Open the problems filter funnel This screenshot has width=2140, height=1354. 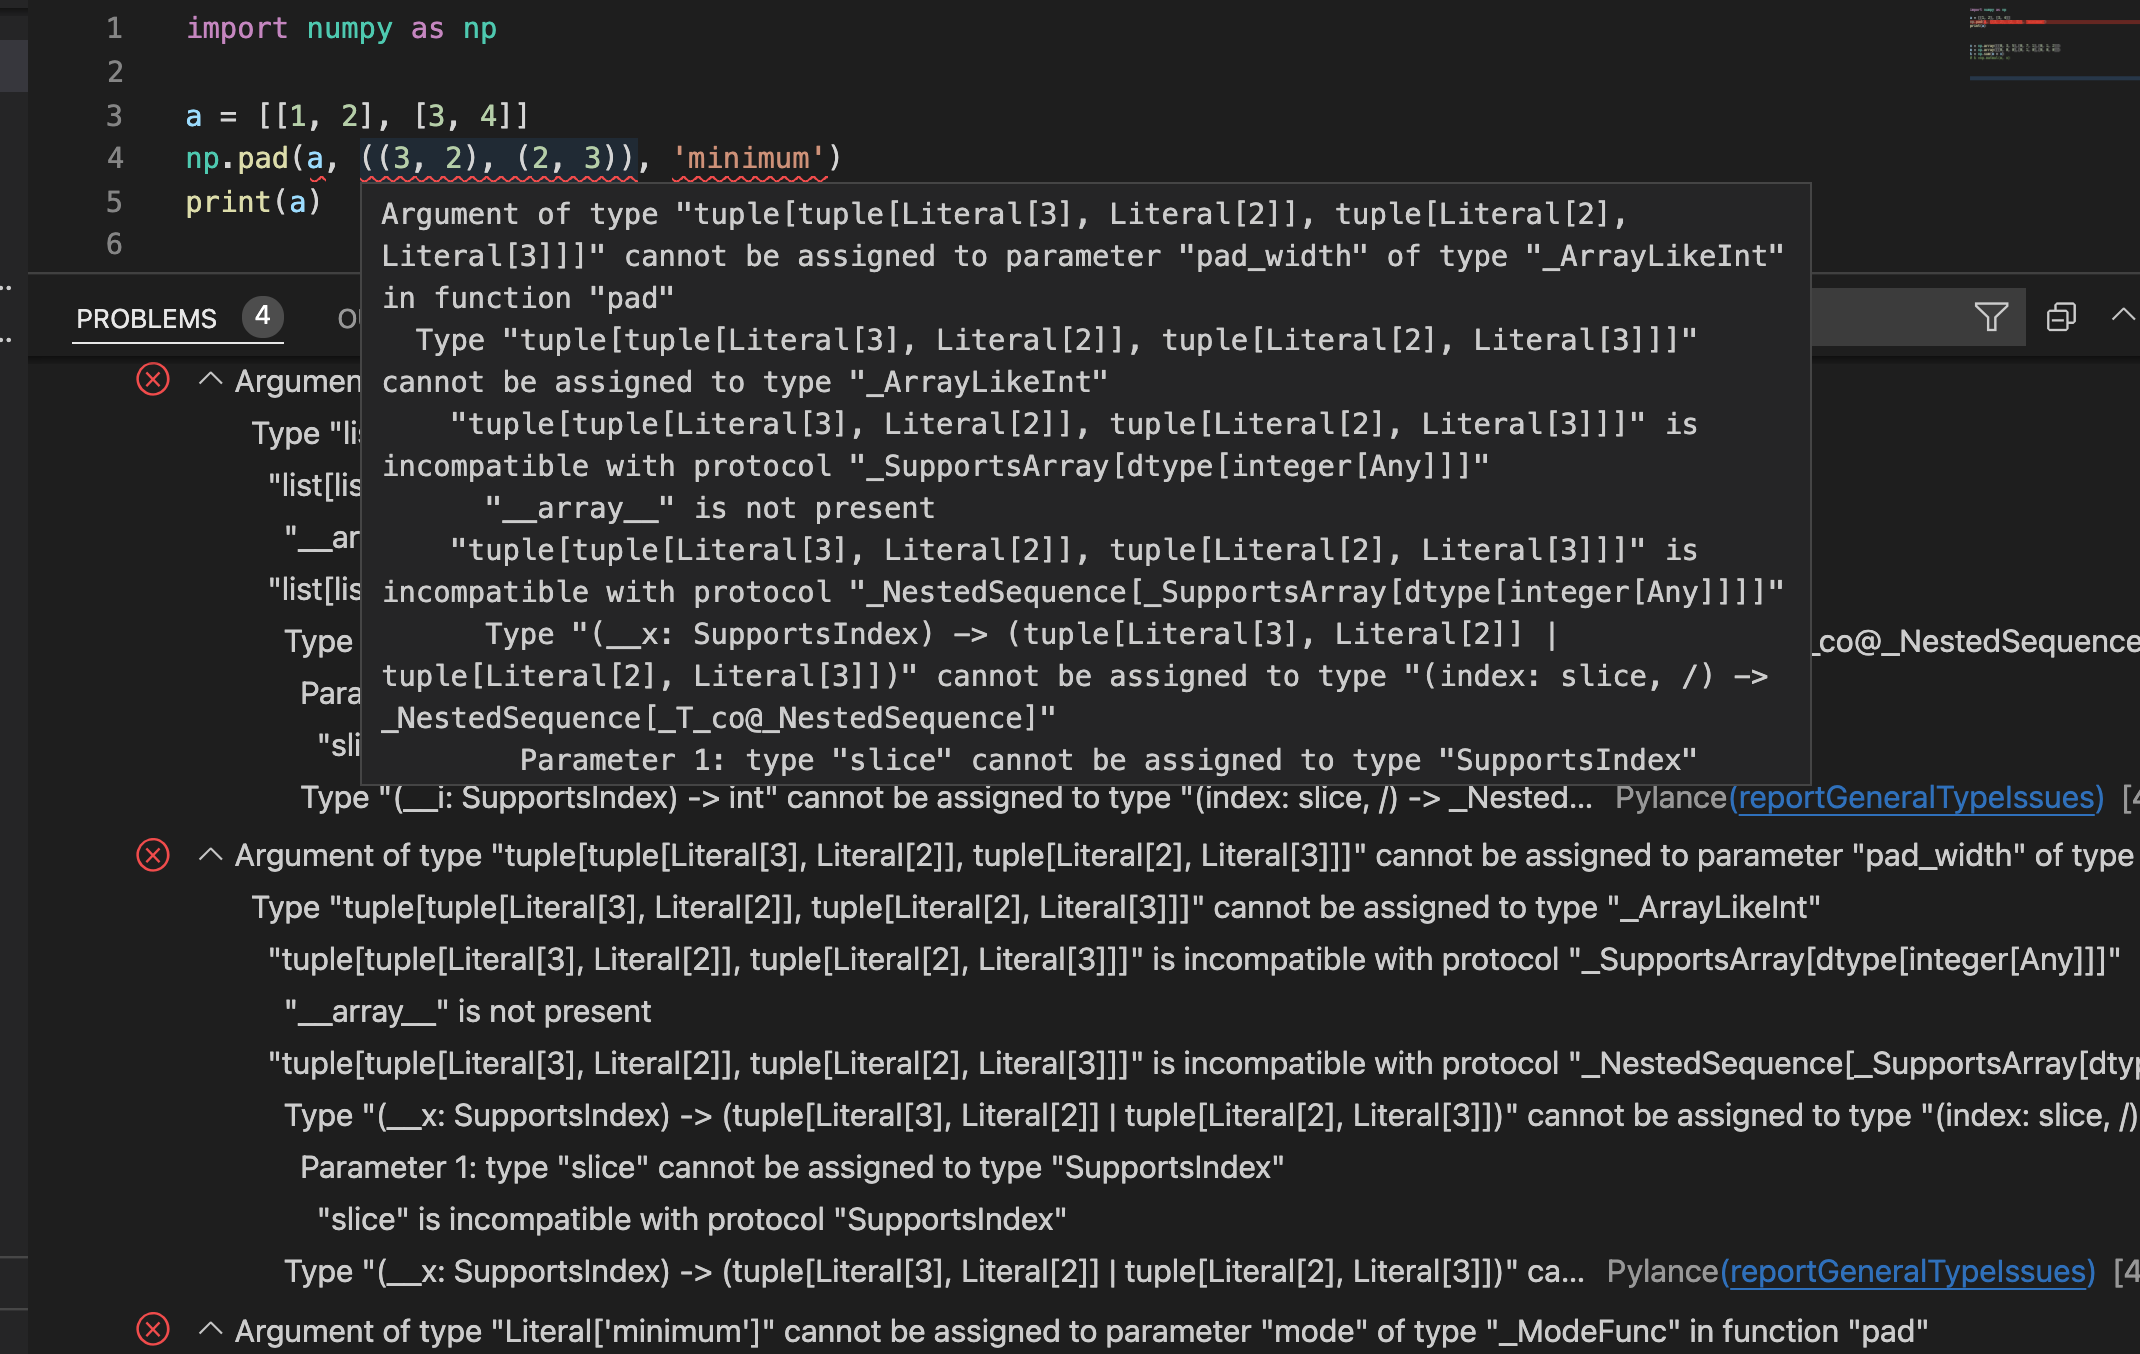click(1990, 317)
